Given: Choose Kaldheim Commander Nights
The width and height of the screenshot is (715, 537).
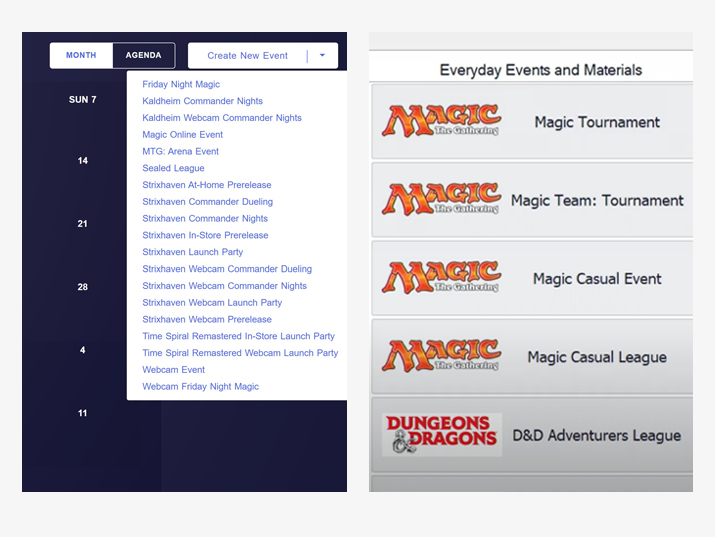Looking at the screenshot, I should [202, 101].
